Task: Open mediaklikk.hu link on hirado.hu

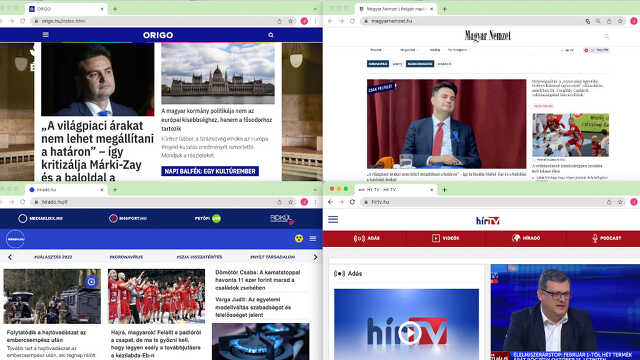Action: tap(40, 219)
